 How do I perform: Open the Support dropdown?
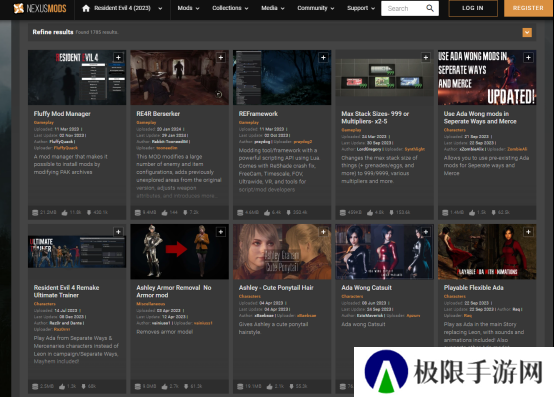pyautogui.click(x=361, y=8)
